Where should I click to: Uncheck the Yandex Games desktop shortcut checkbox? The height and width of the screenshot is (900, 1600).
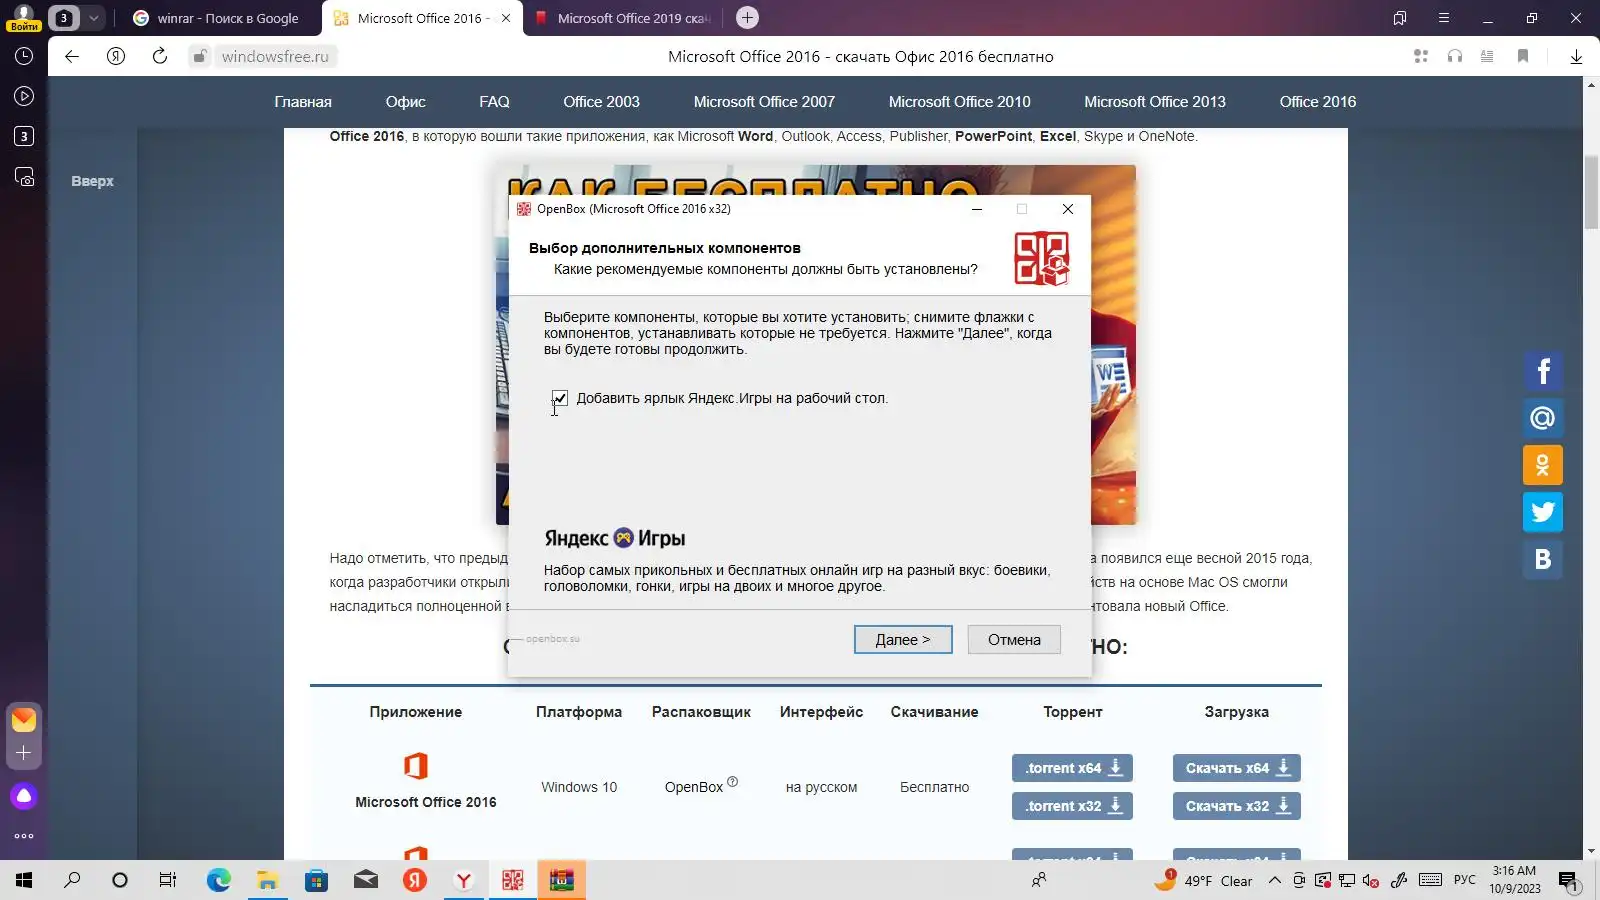click(560, 398)
